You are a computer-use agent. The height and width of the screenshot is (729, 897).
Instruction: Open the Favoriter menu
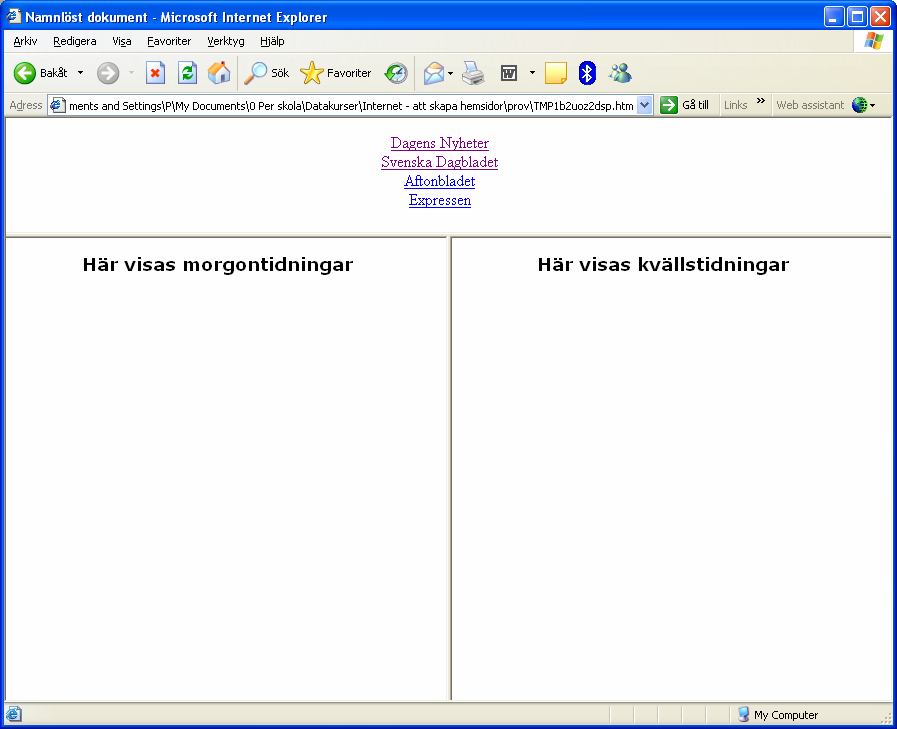[x=169, y=41]
